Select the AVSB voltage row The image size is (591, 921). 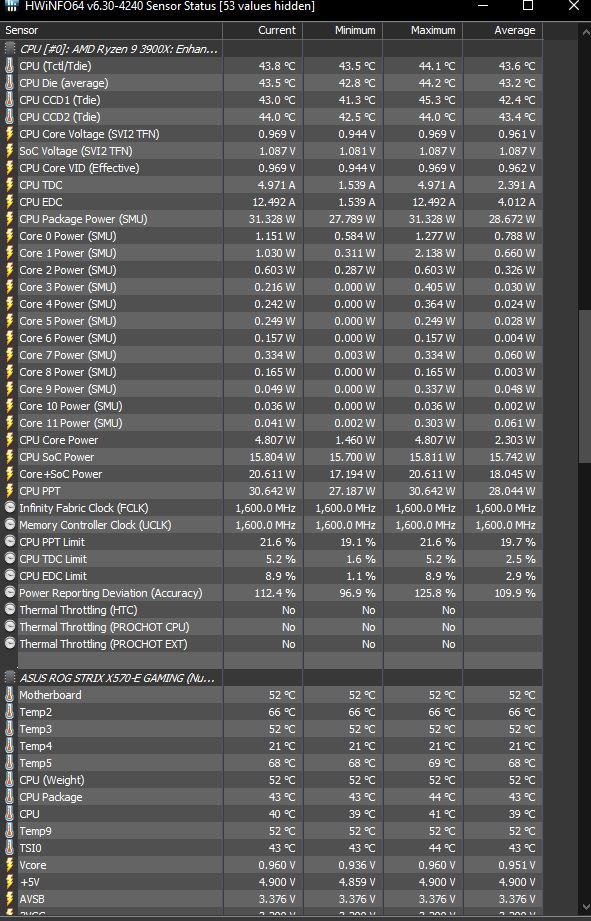pyautogui.click(x=271, y=899)
